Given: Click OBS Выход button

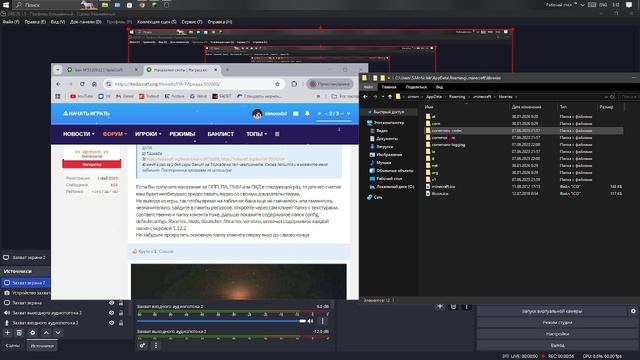Looking at the screenshot, I should (557, 345).
